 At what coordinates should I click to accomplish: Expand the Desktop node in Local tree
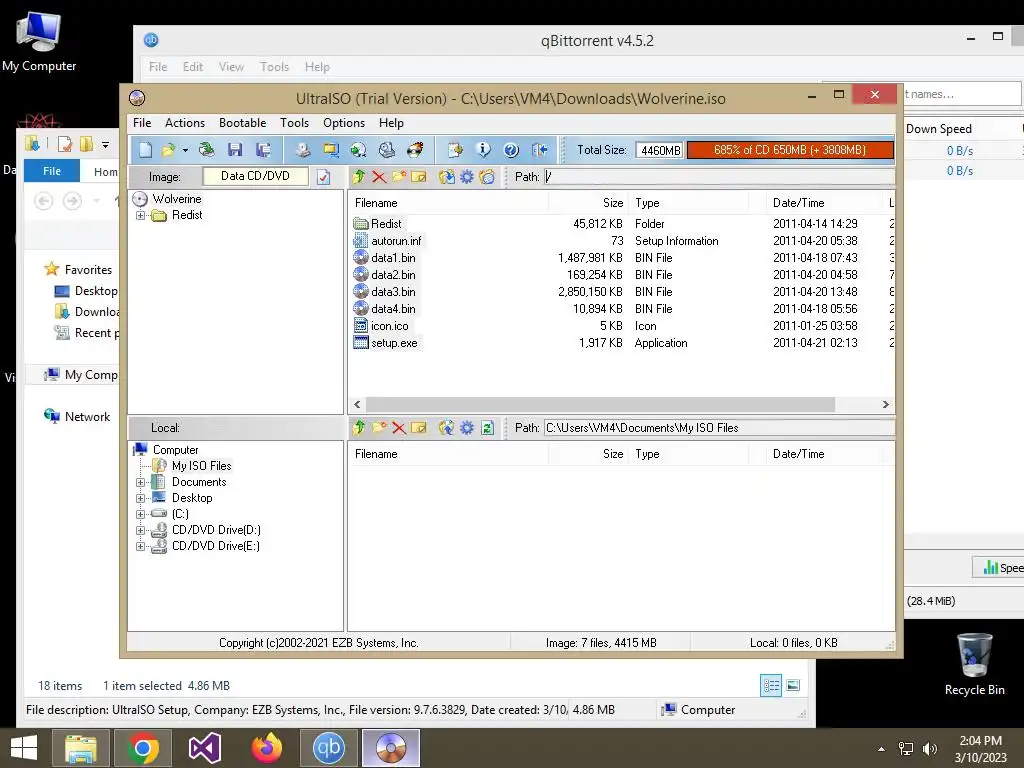tap(140, 498)
